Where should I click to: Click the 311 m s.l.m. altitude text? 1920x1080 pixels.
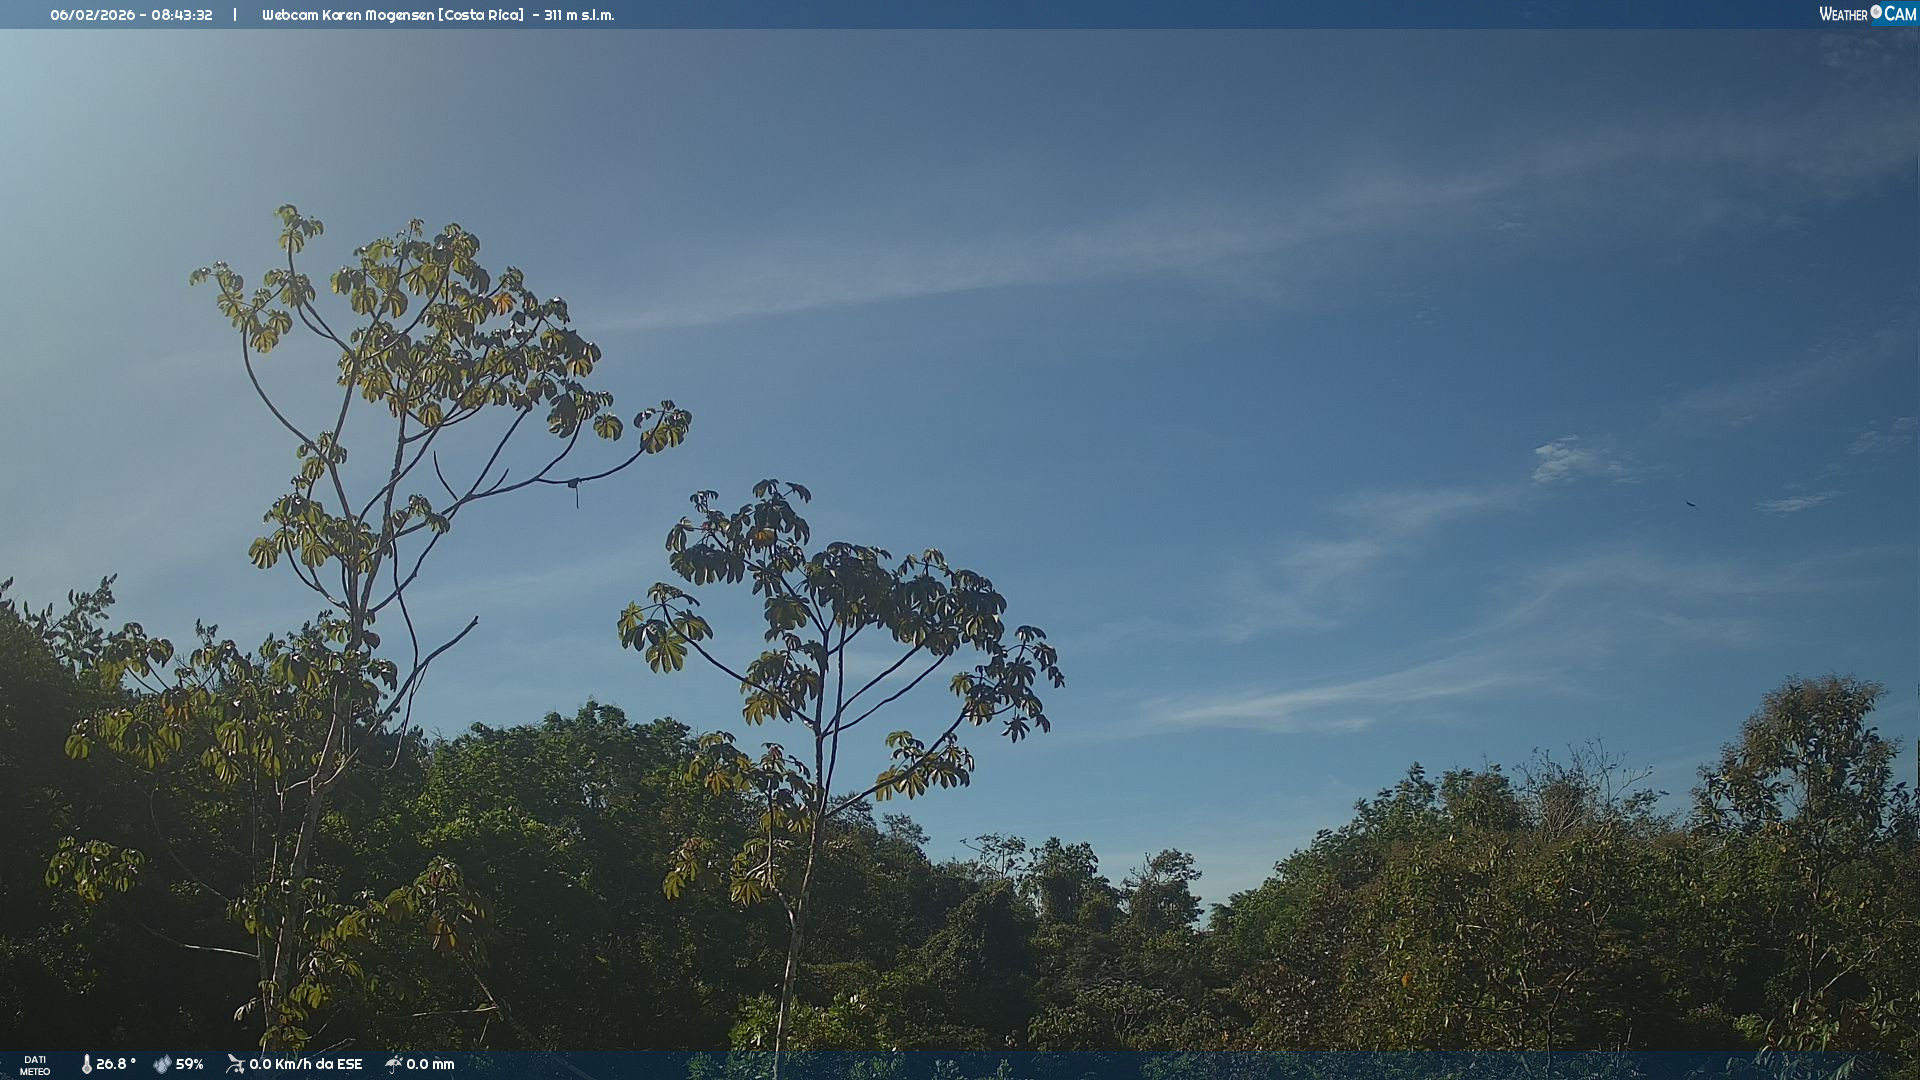pos(579,15)
